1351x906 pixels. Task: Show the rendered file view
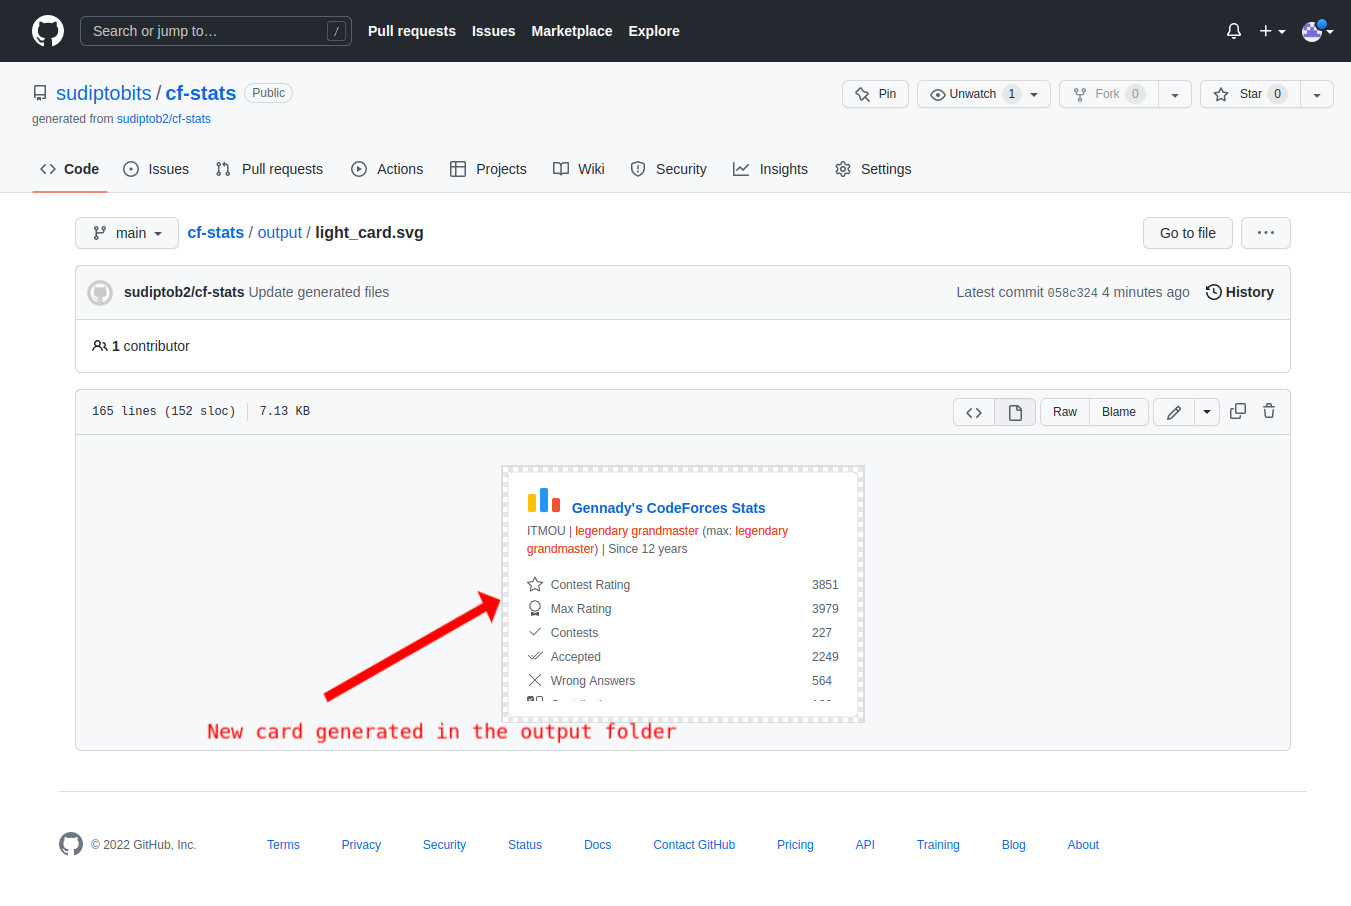click(1015, 412)
